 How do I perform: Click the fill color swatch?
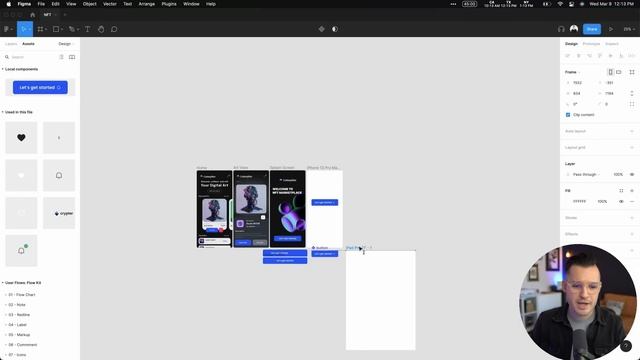coord(568,201)
